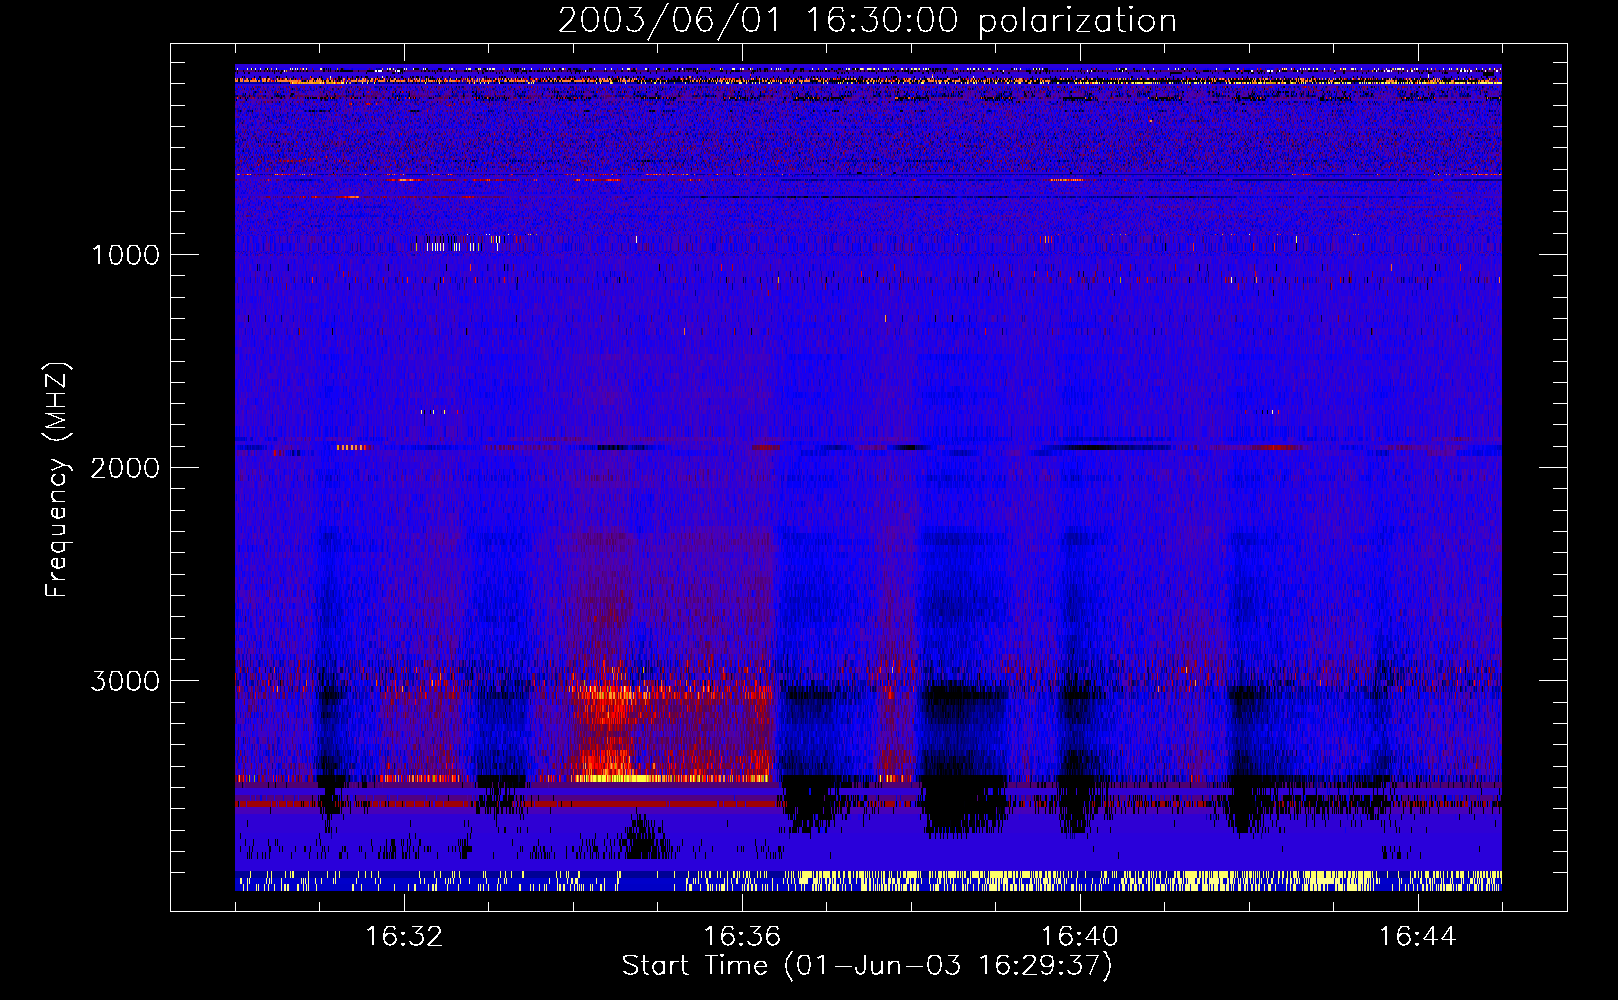Click the 1000 frequency tick label
The image size is (1618, 1000).
click(x=125, y=255)
